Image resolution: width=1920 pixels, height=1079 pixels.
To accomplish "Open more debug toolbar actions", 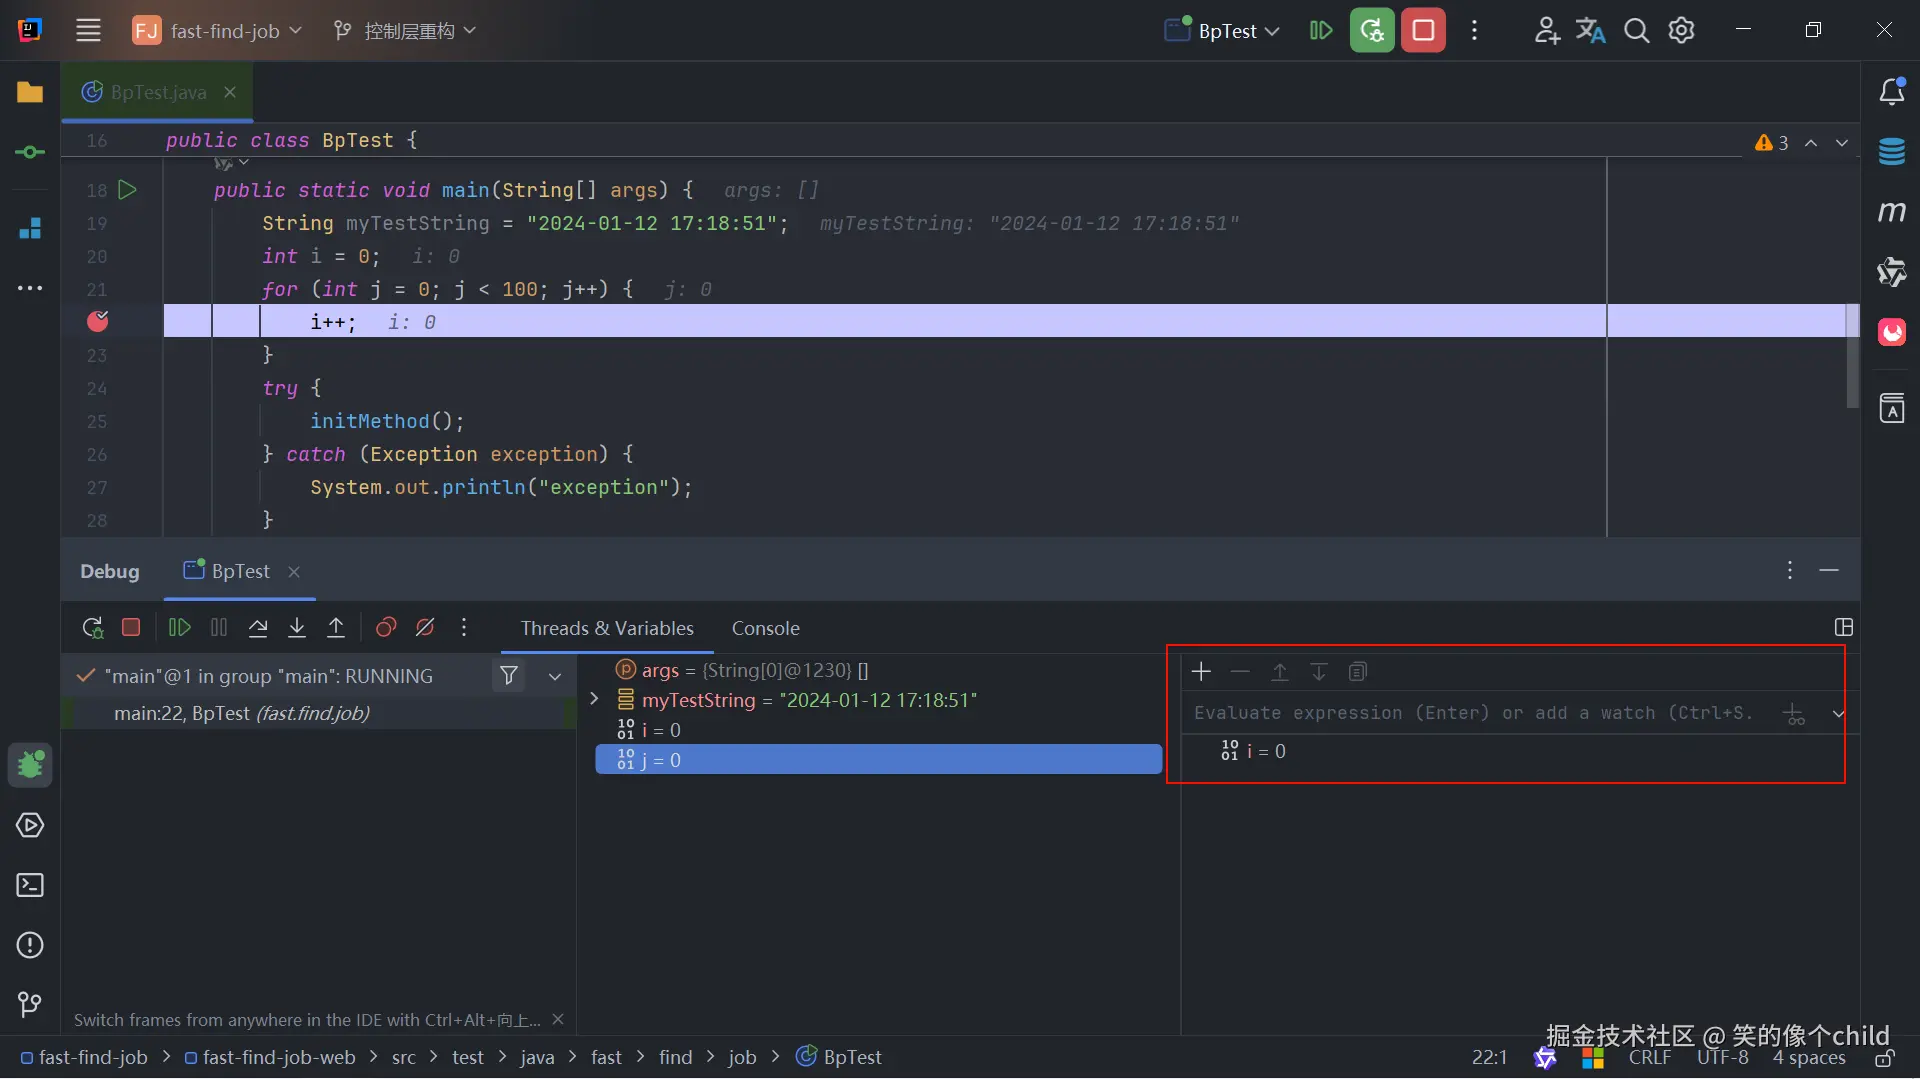I will [x=464, y=627].
